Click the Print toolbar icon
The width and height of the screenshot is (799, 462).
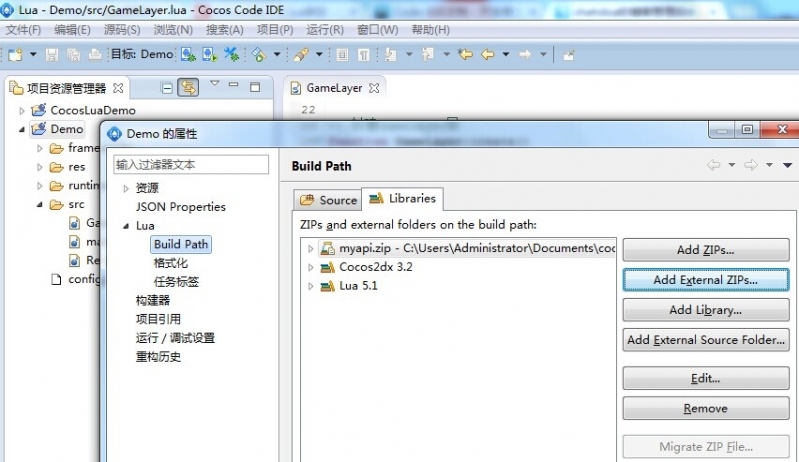(95, 54)
